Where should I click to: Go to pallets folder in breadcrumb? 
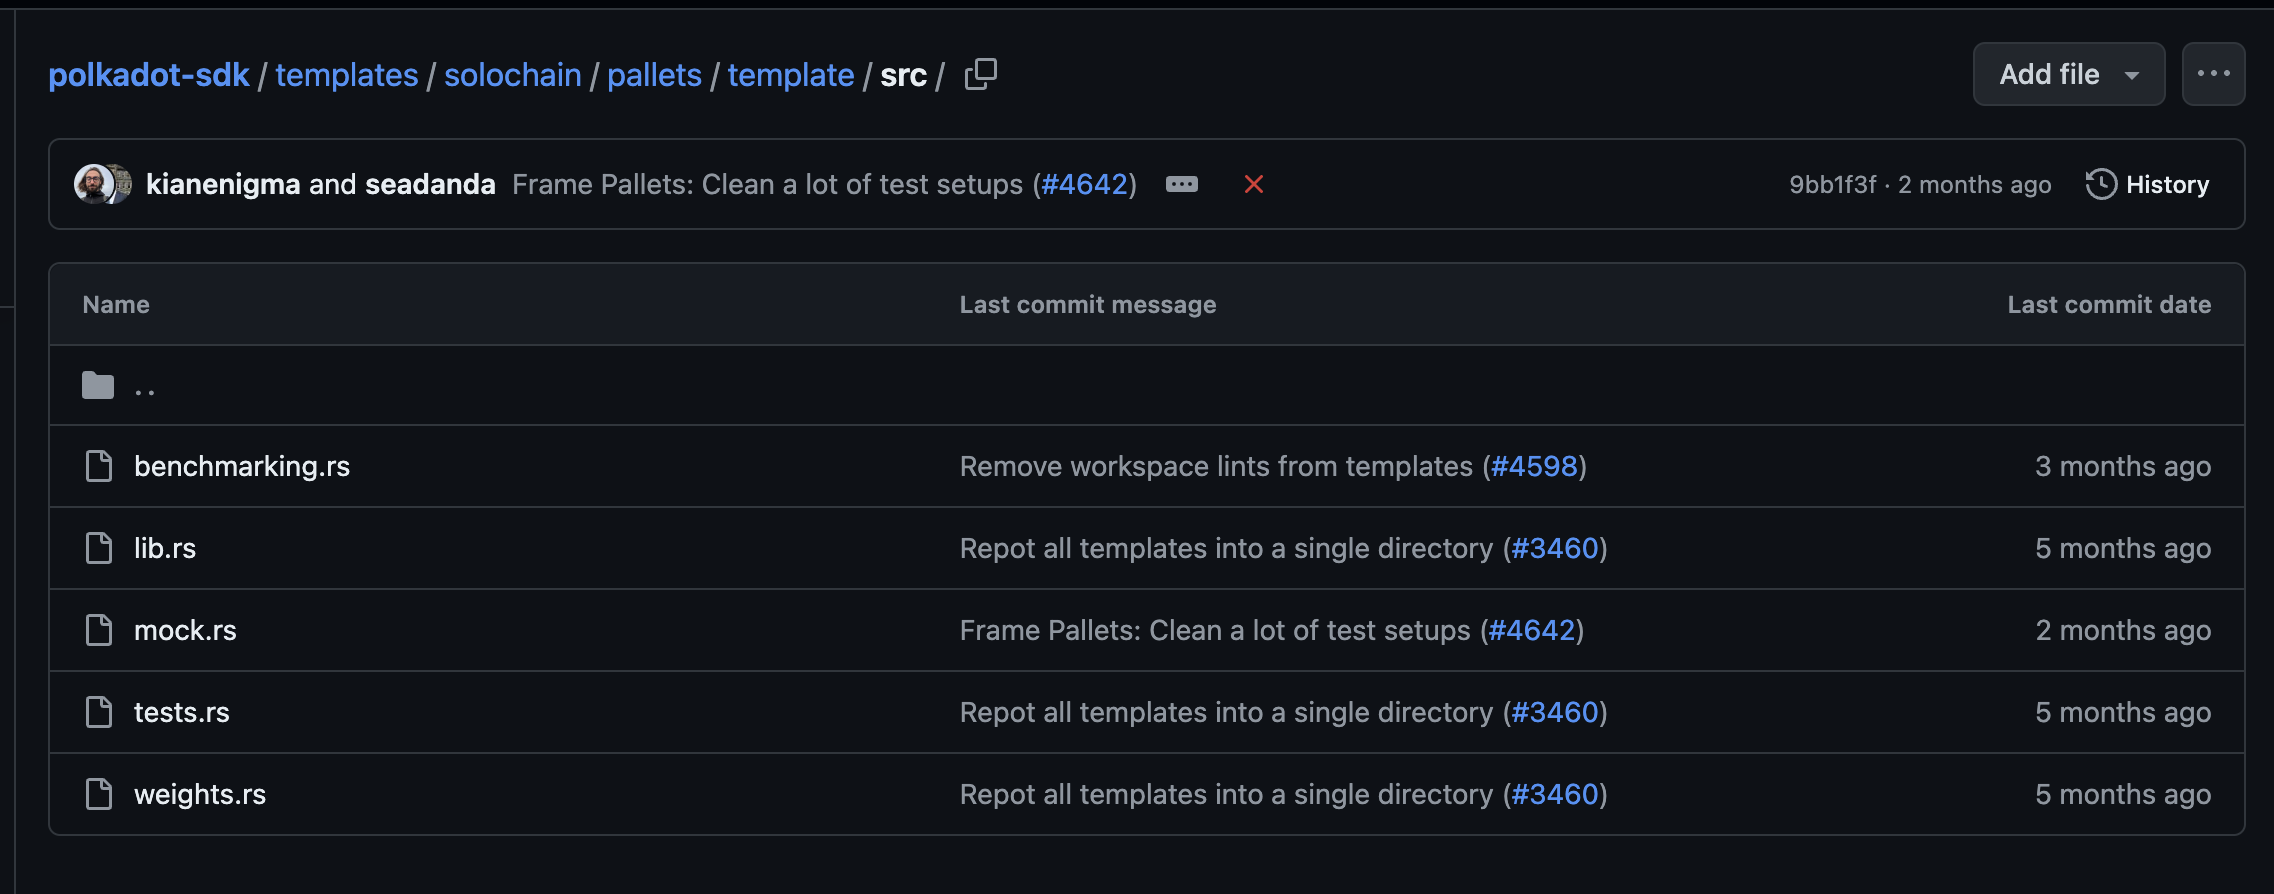(x=654, y=75)
